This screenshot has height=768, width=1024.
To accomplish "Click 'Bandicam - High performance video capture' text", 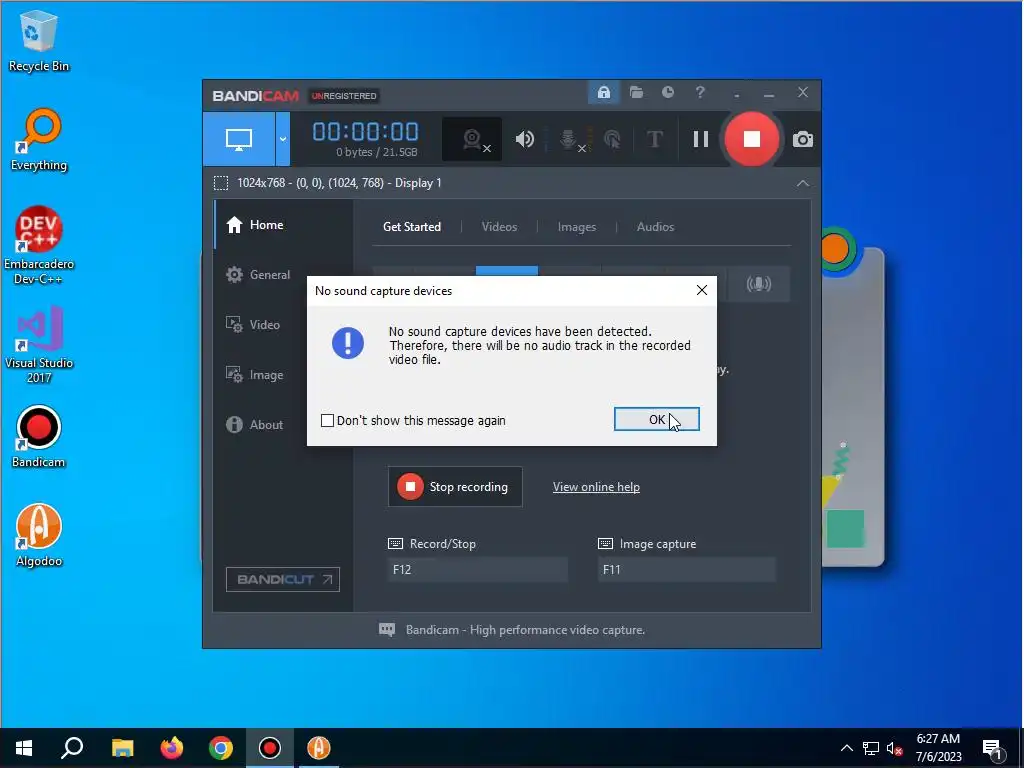I will click(525, 630).
